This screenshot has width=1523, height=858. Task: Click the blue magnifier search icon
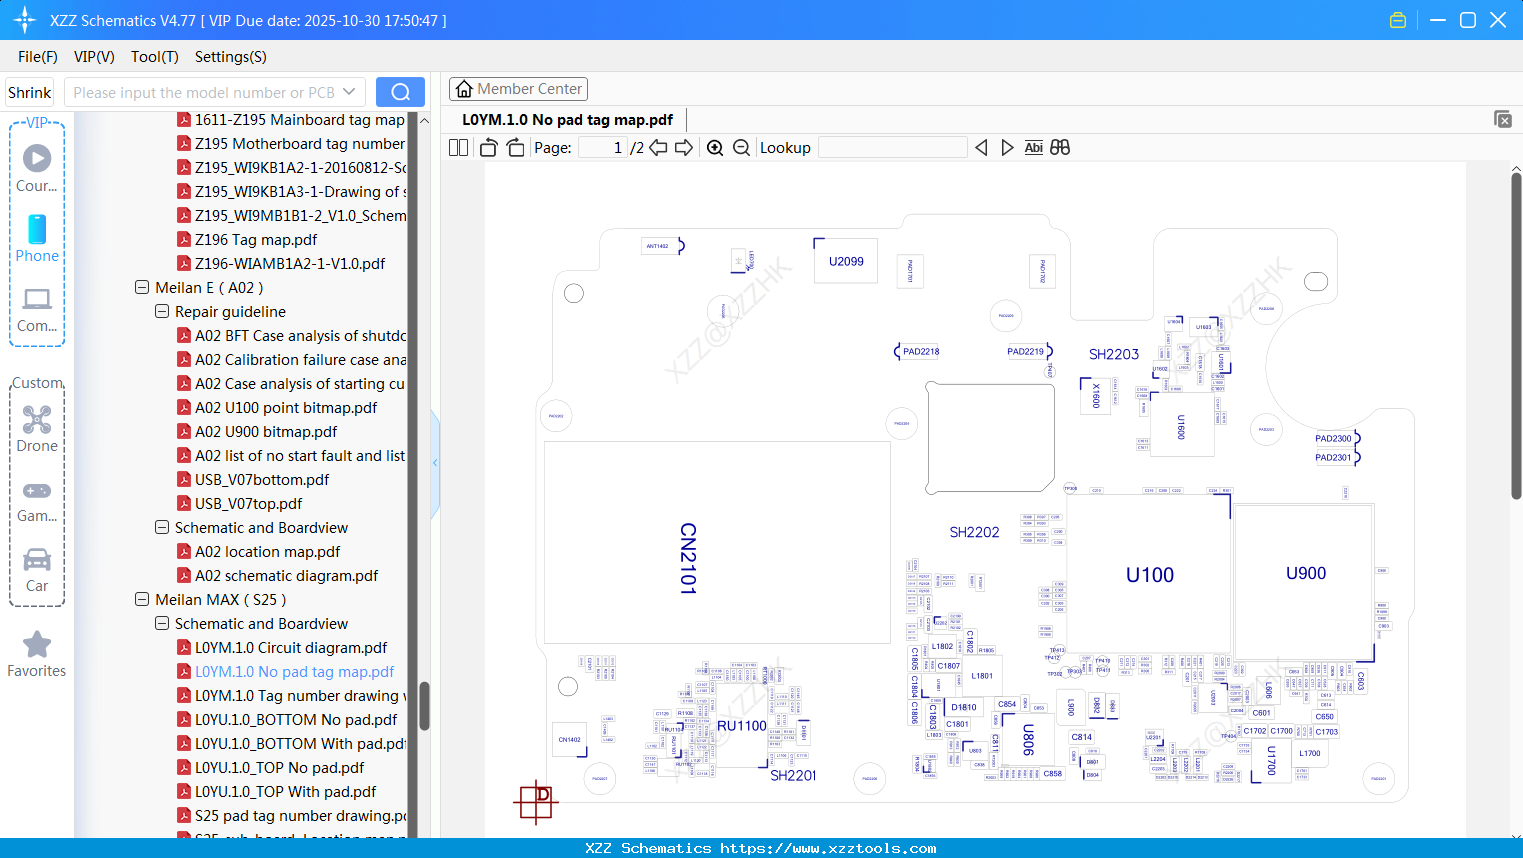pos(400,90)
